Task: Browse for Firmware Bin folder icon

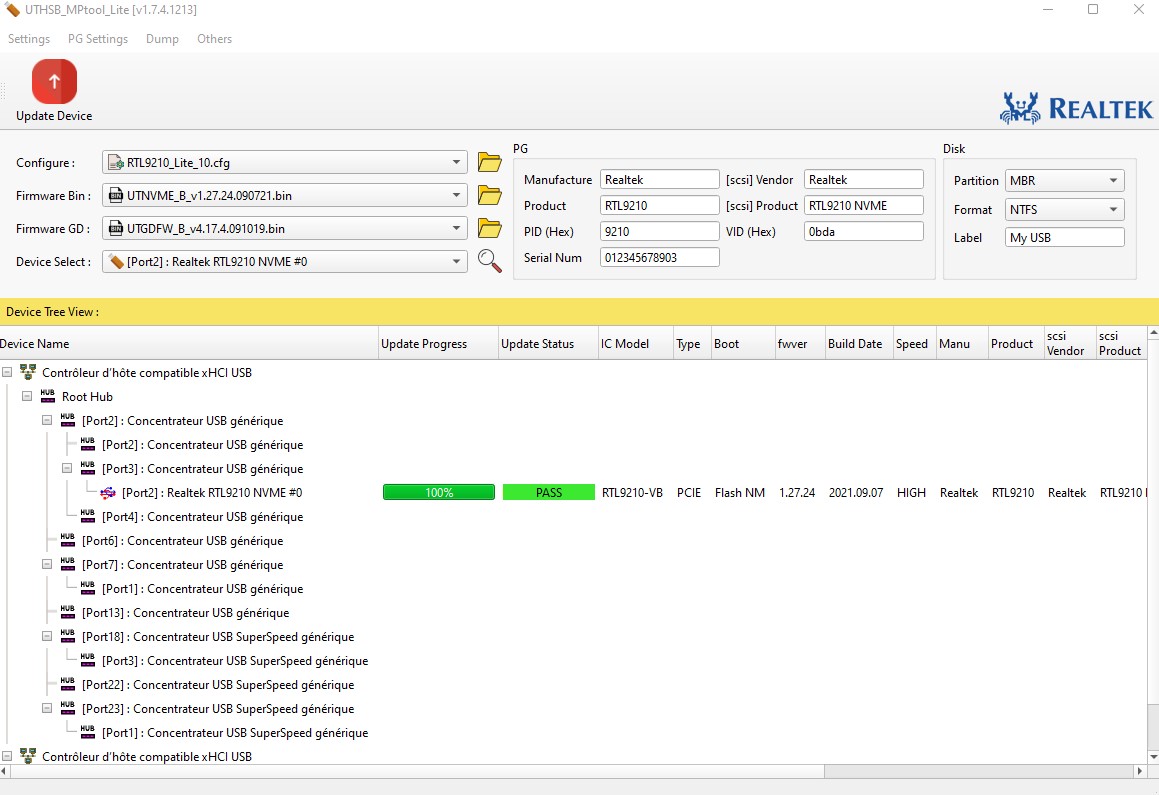Action: click(x=489, y=195)
